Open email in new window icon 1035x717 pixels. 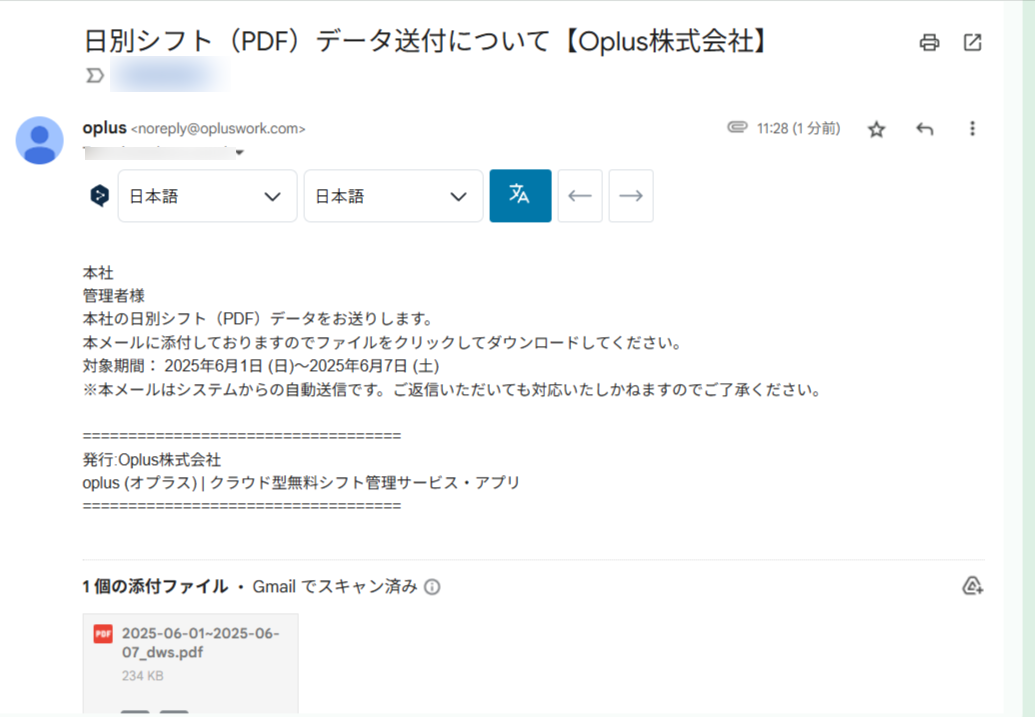pos(972,42)
